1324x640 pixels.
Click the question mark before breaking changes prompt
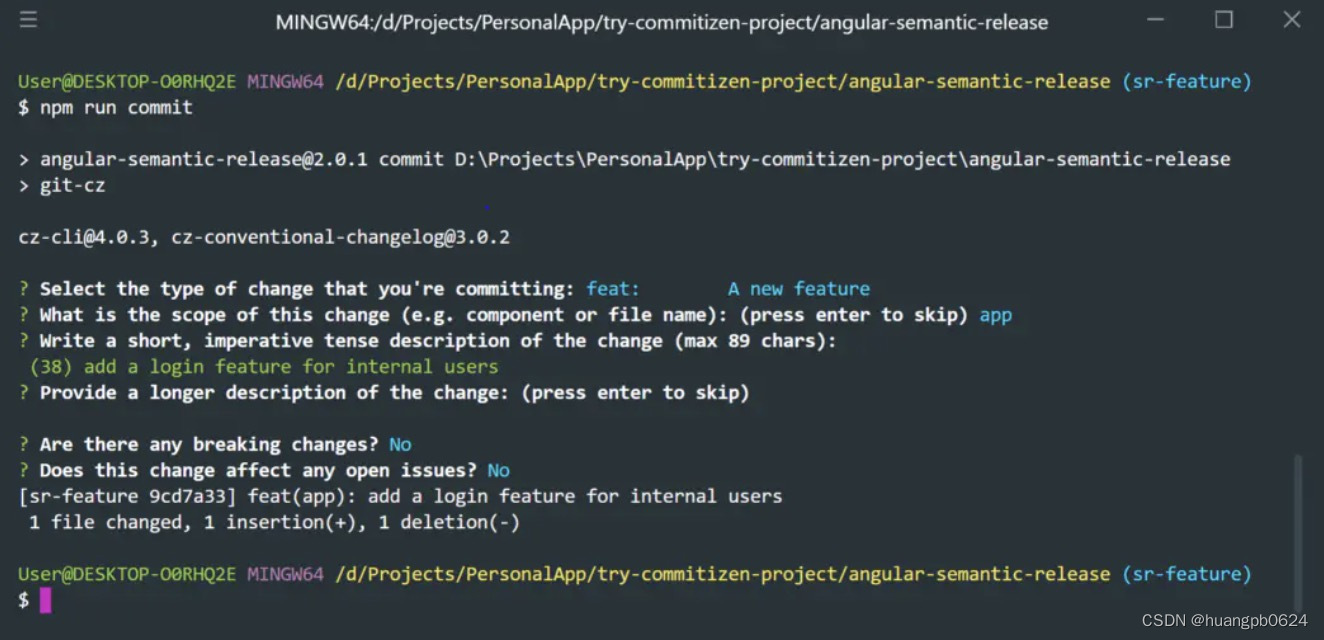(x=22, y=444)
